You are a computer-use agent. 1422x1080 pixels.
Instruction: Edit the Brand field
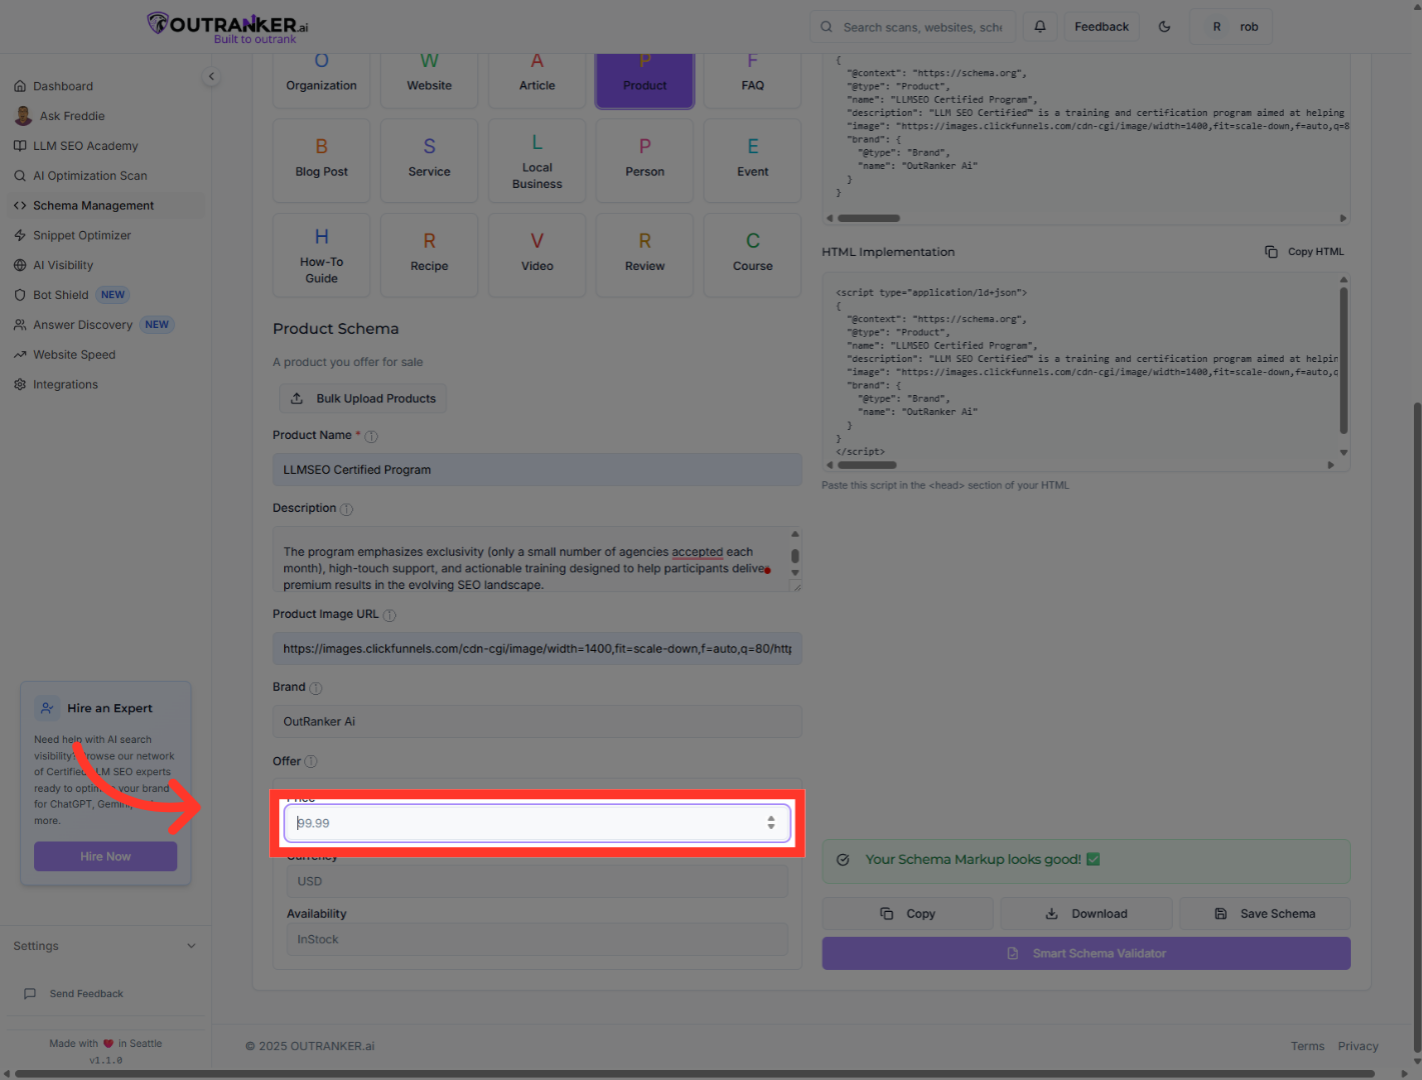(x=537, y=722)
